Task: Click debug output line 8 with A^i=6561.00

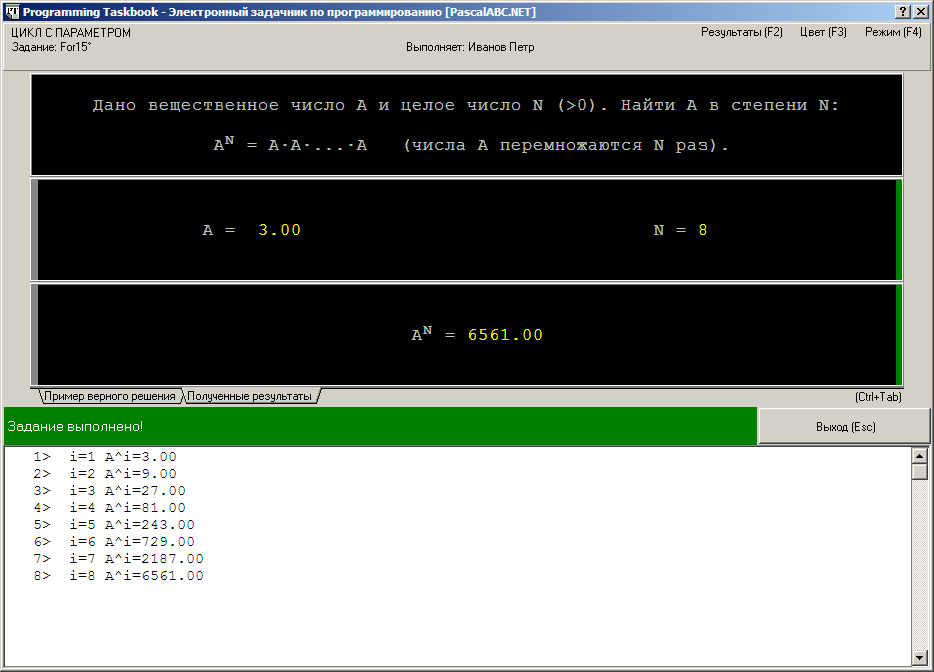Action: point(119,575)
